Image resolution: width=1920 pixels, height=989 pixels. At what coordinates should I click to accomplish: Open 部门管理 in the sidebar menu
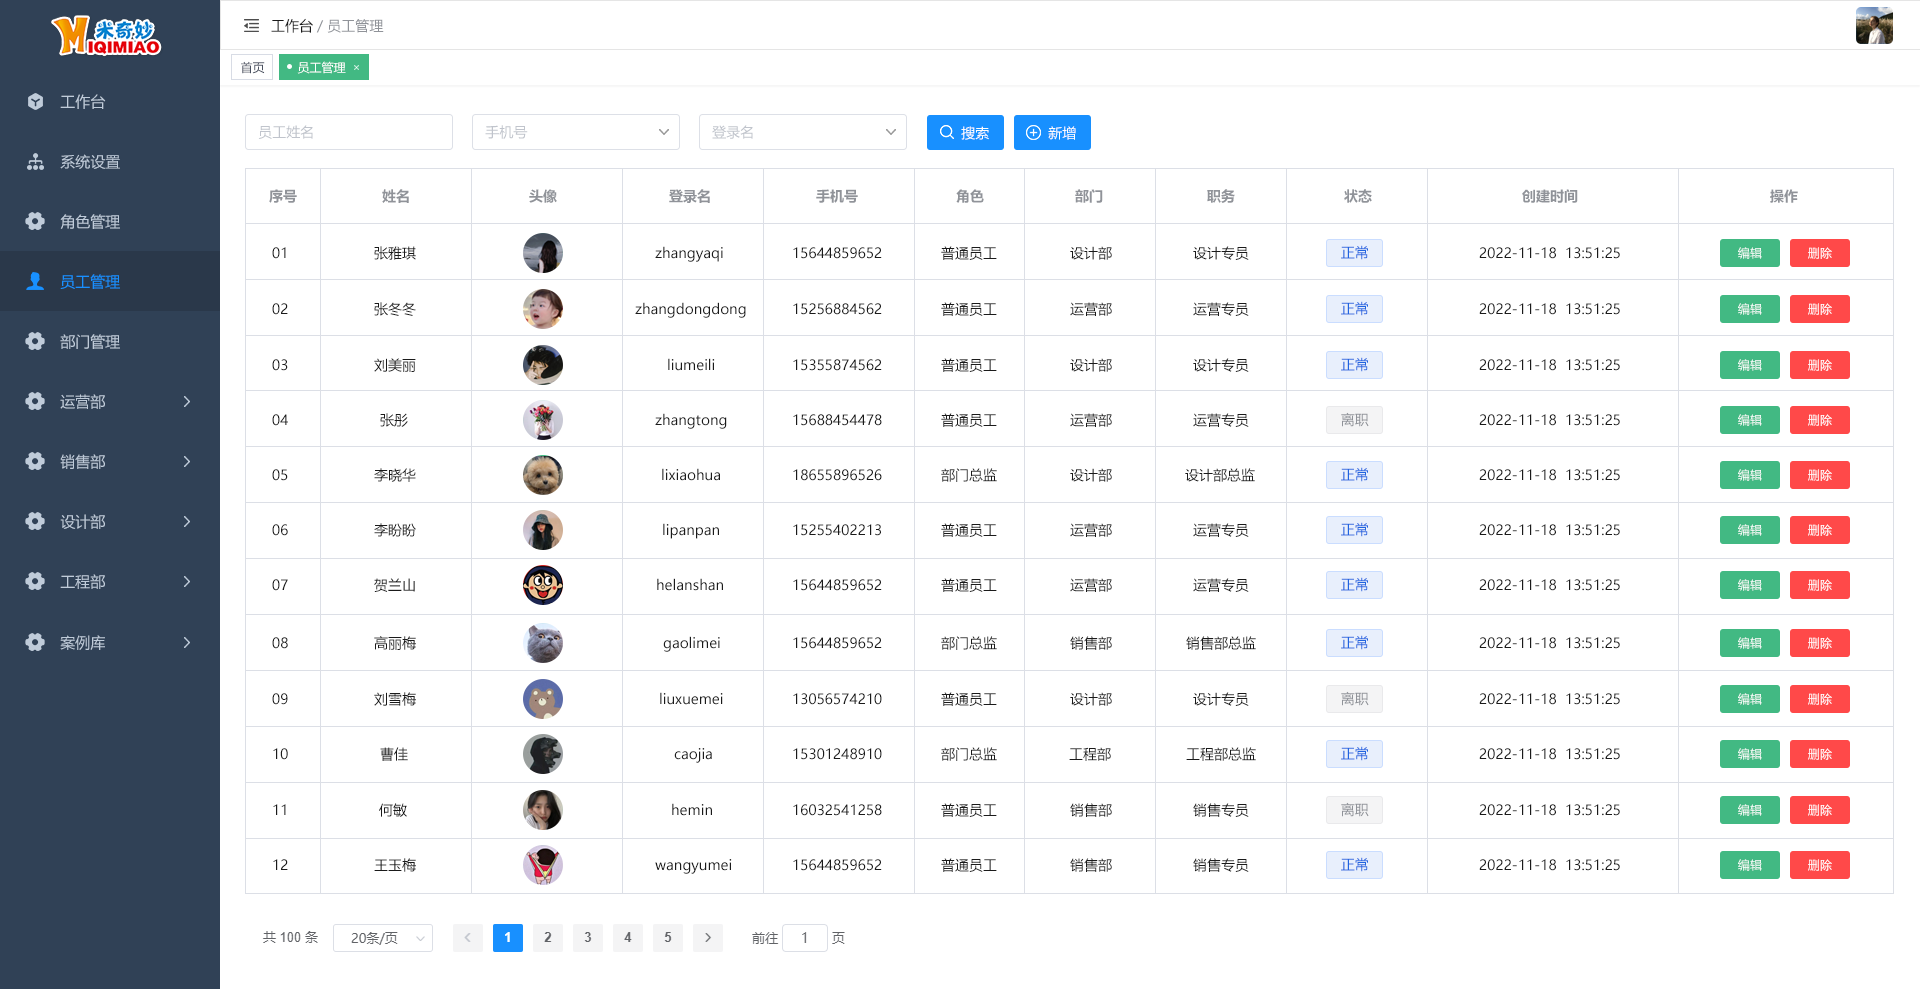coord(110,341)
